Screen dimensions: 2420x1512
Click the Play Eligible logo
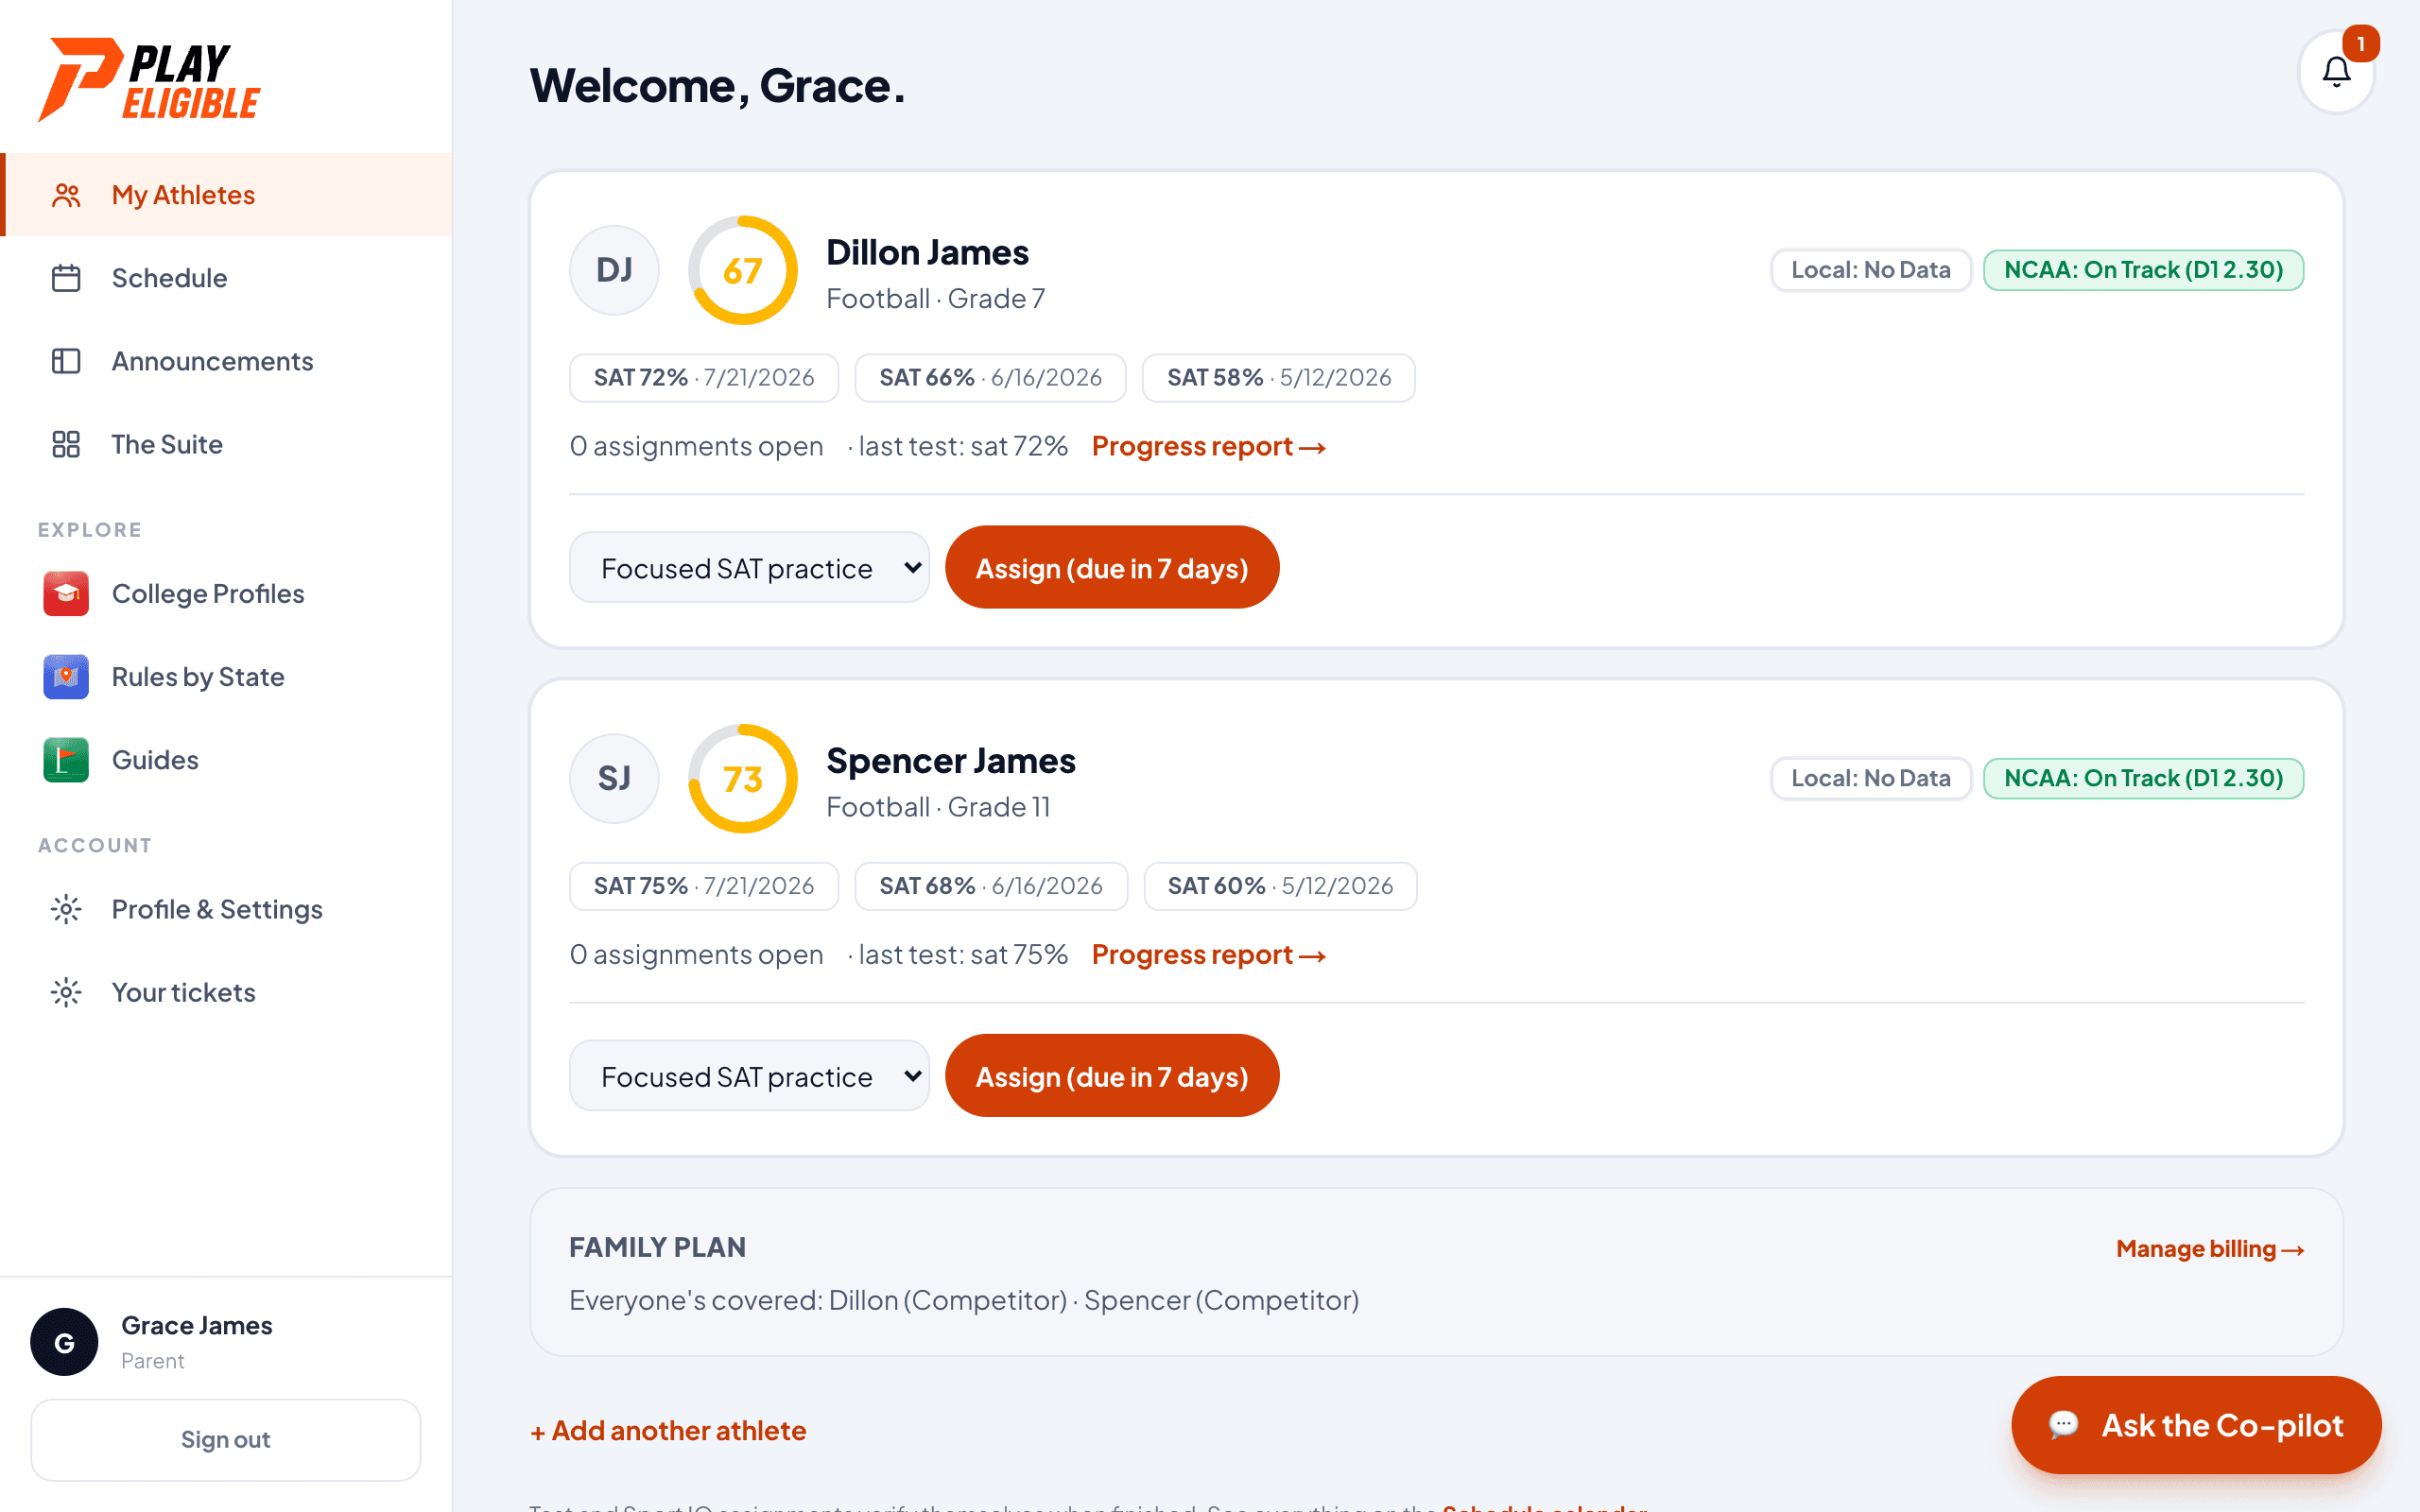click(x=149, y=80)
